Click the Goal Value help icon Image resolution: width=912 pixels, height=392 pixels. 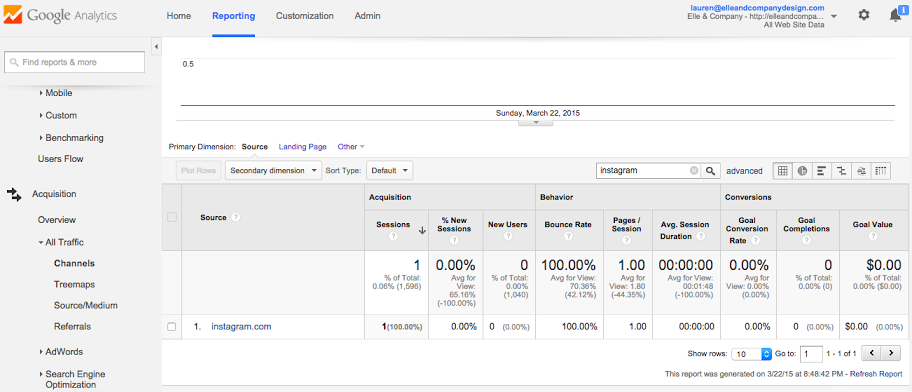click(872, 236)
